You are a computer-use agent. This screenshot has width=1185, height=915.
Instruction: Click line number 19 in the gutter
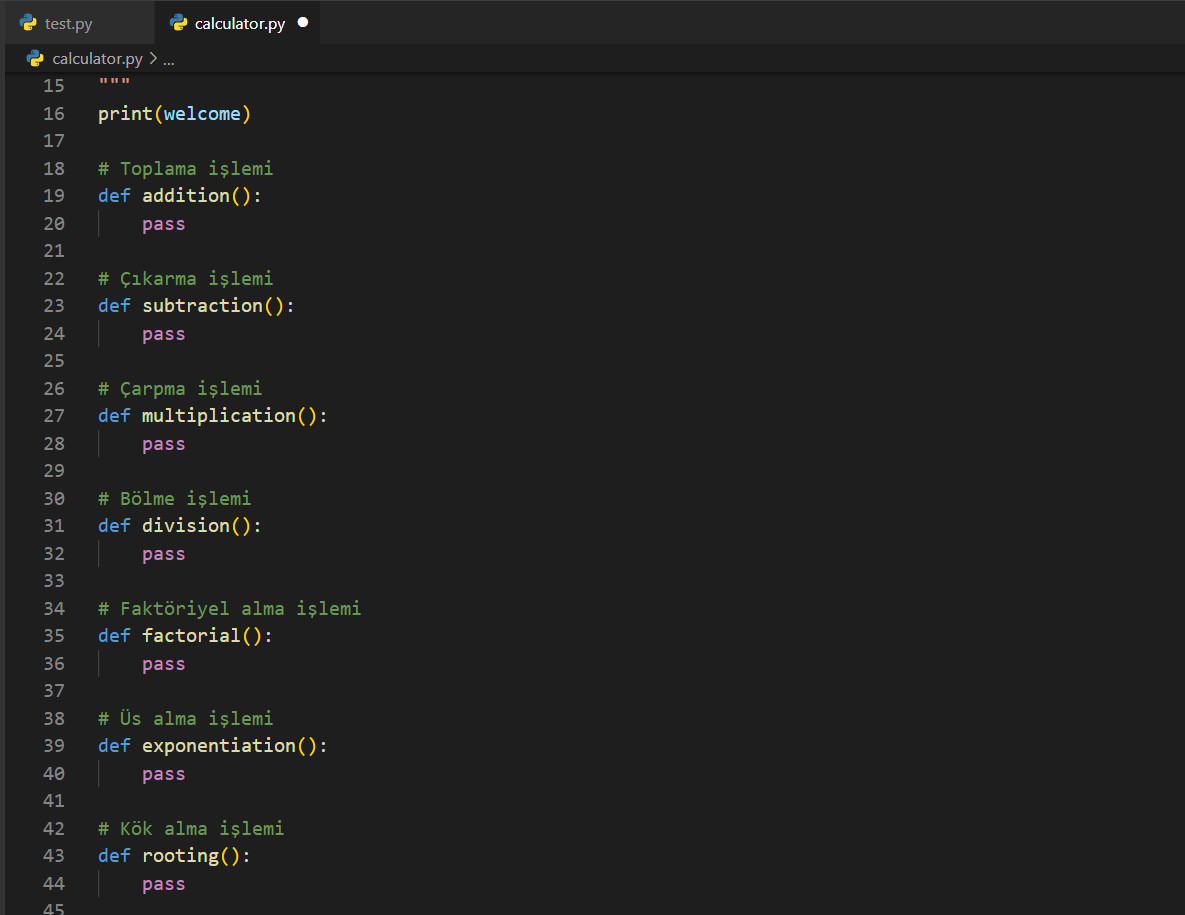(x=54, y=196)
